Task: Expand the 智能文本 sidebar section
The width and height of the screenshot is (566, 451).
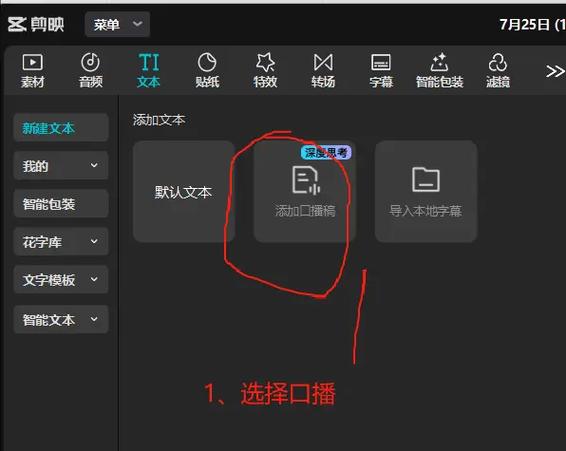Action: tap(61, 320)
